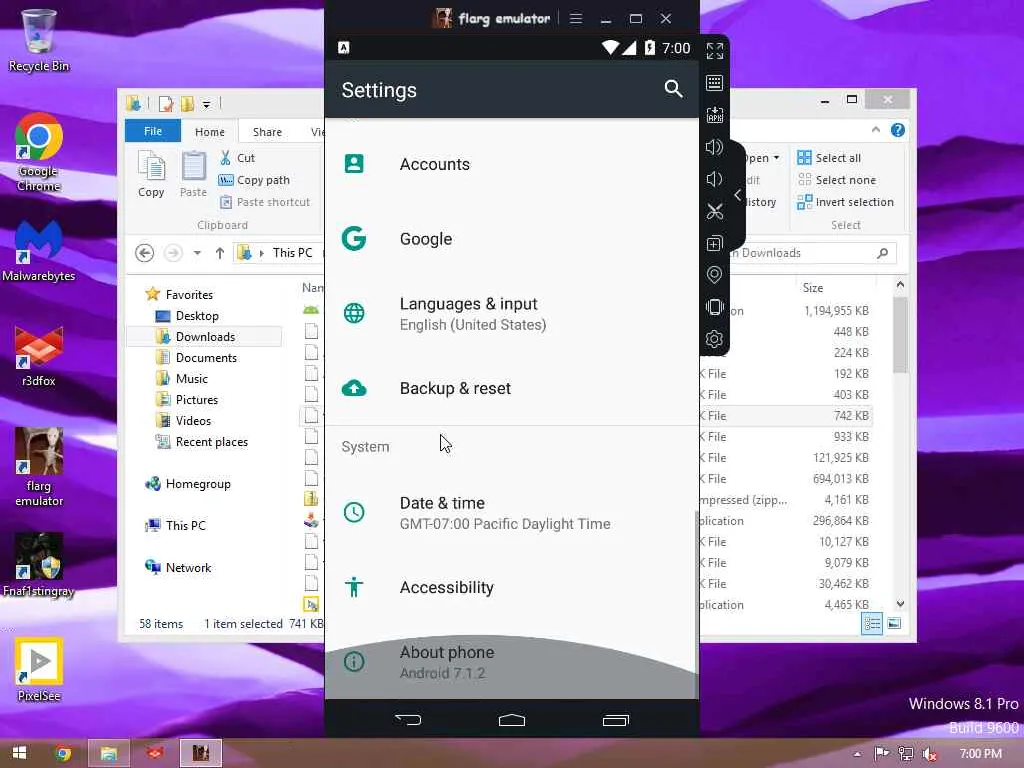Viewport: 1024px width, 768px height.
Task: Open Malwarebytes desktop shortcut
Action: click(39, 251)
